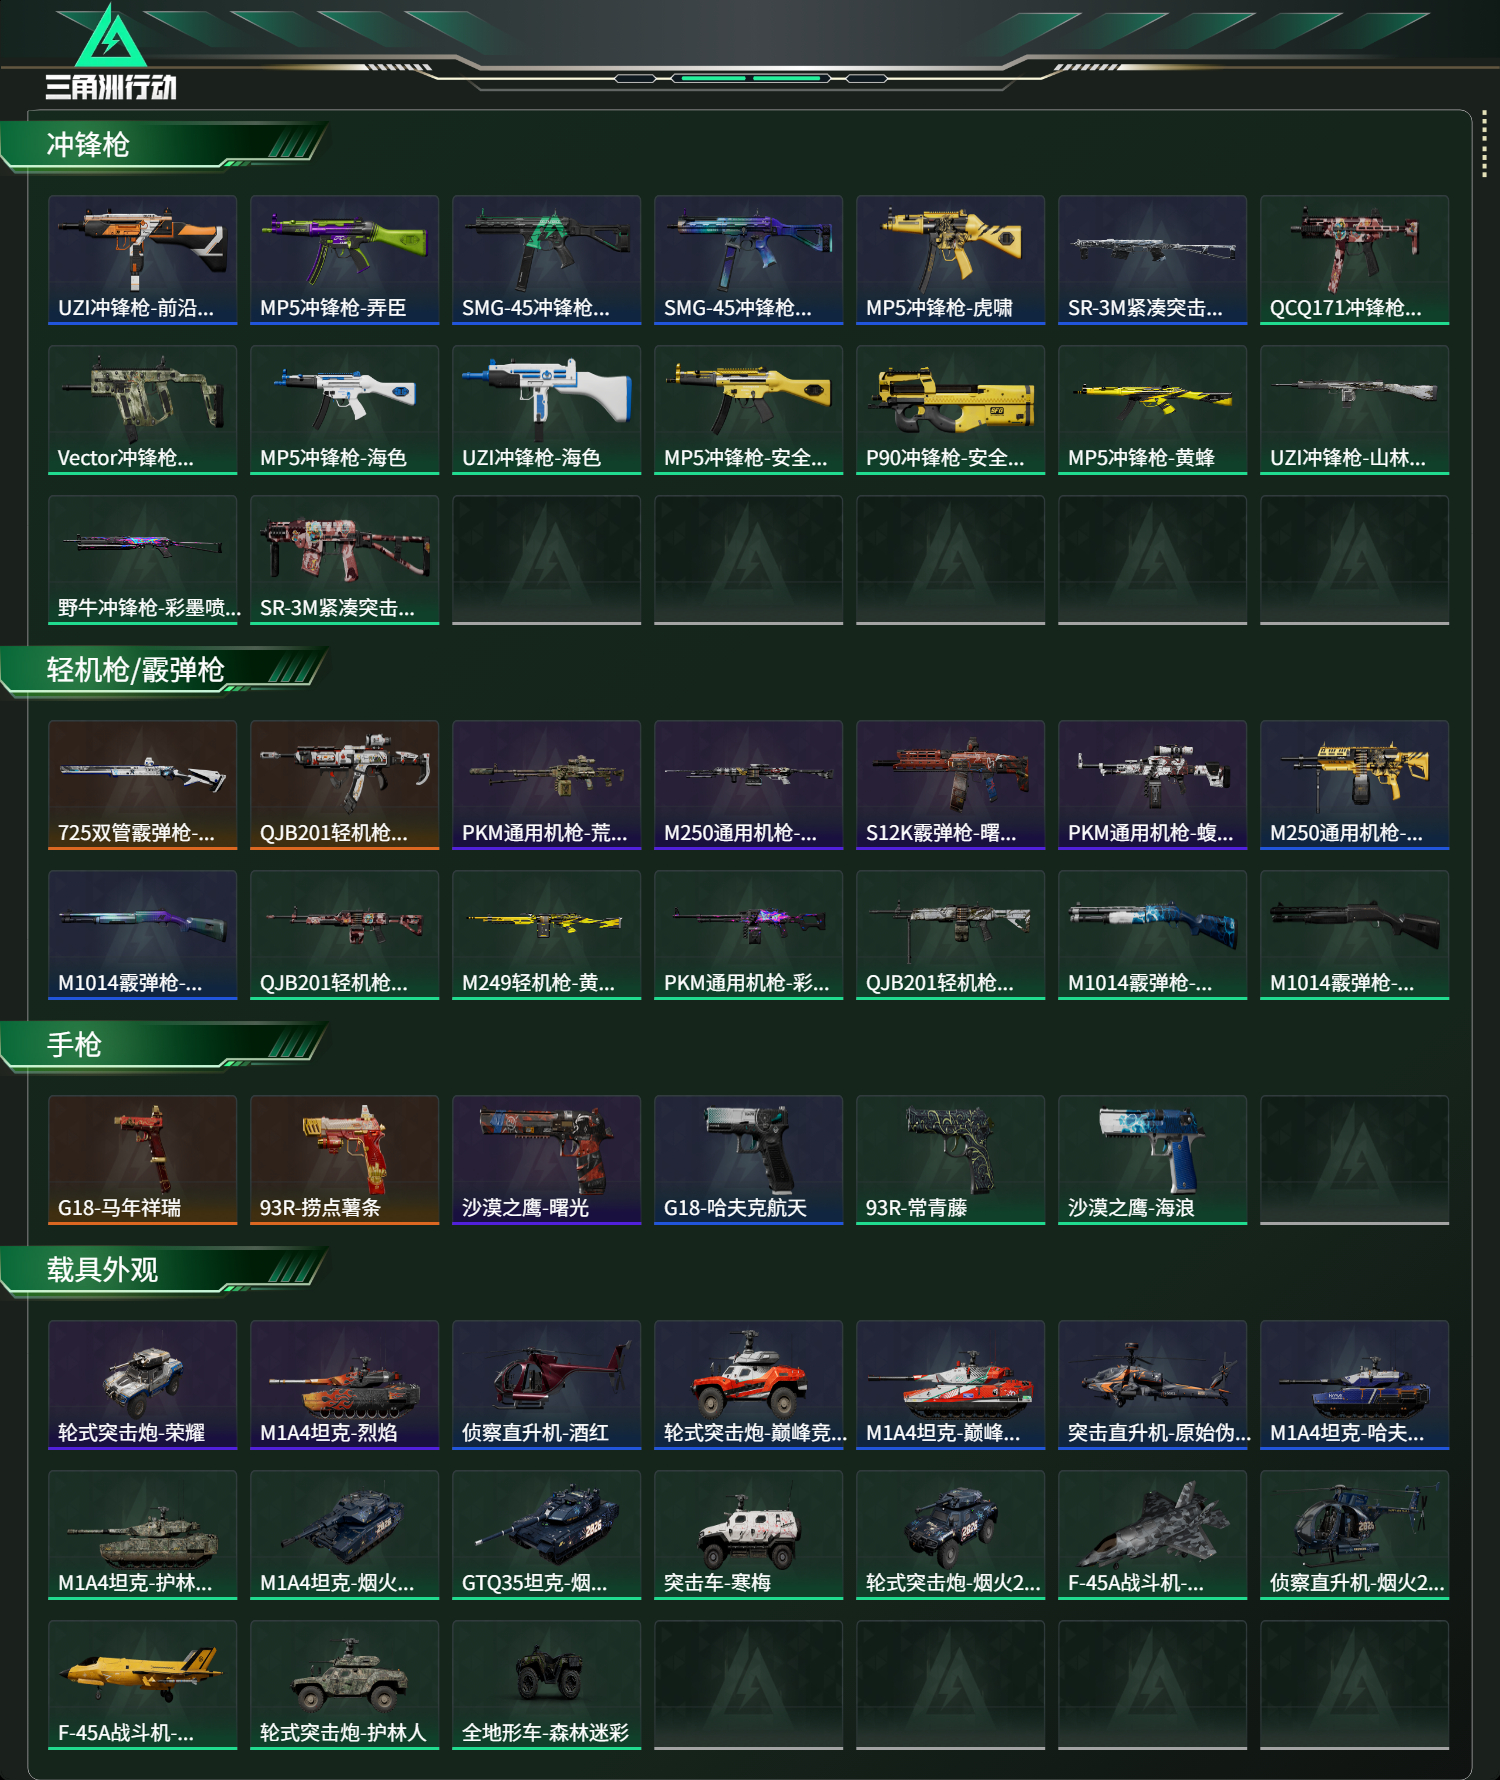Image resolution: width=1500 pixels, height=1780 pixels.
Task: Open the 野牛冲锋枪-彩墨 skin tile
Action: [x=142, y=560]
